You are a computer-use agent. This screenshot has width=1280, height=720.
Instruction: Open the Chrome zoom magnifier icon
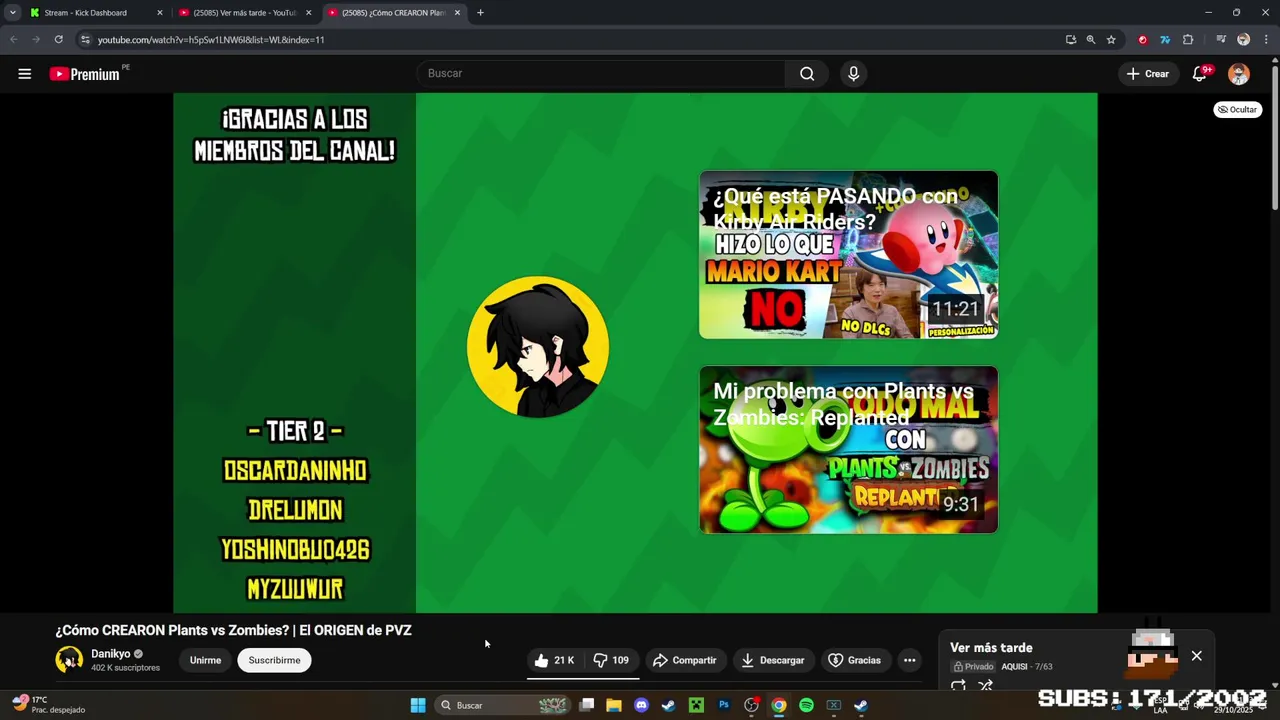click(1091, 40)
